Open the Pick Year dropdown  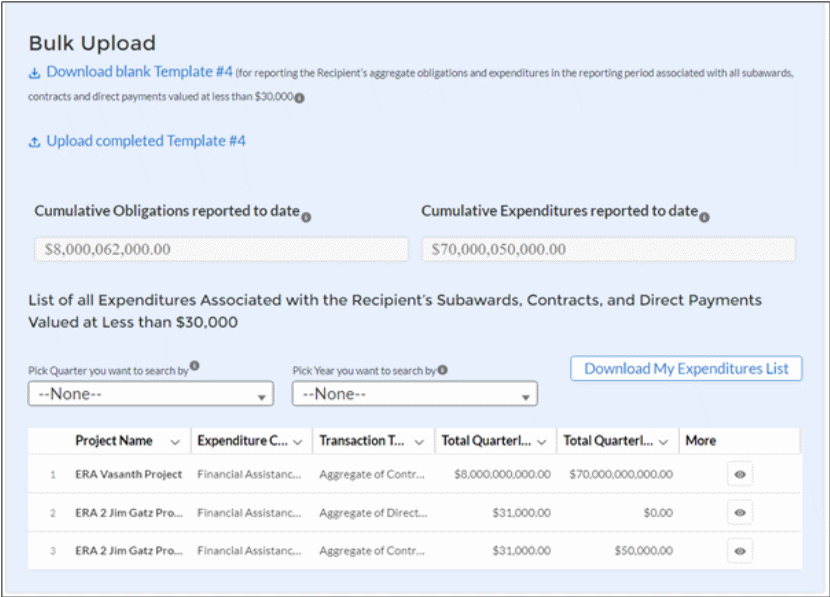(414, 394)
